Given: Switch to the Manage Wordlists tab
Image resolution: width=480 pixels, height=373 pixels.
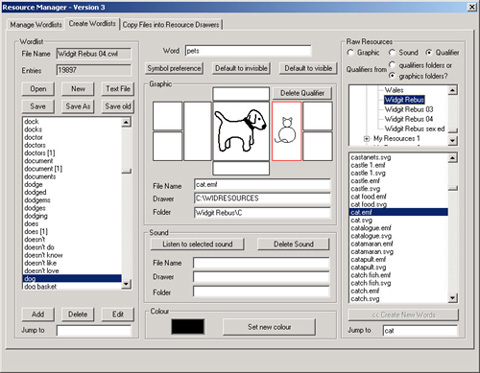Looking at the screenshot, I should coord(36,25).
